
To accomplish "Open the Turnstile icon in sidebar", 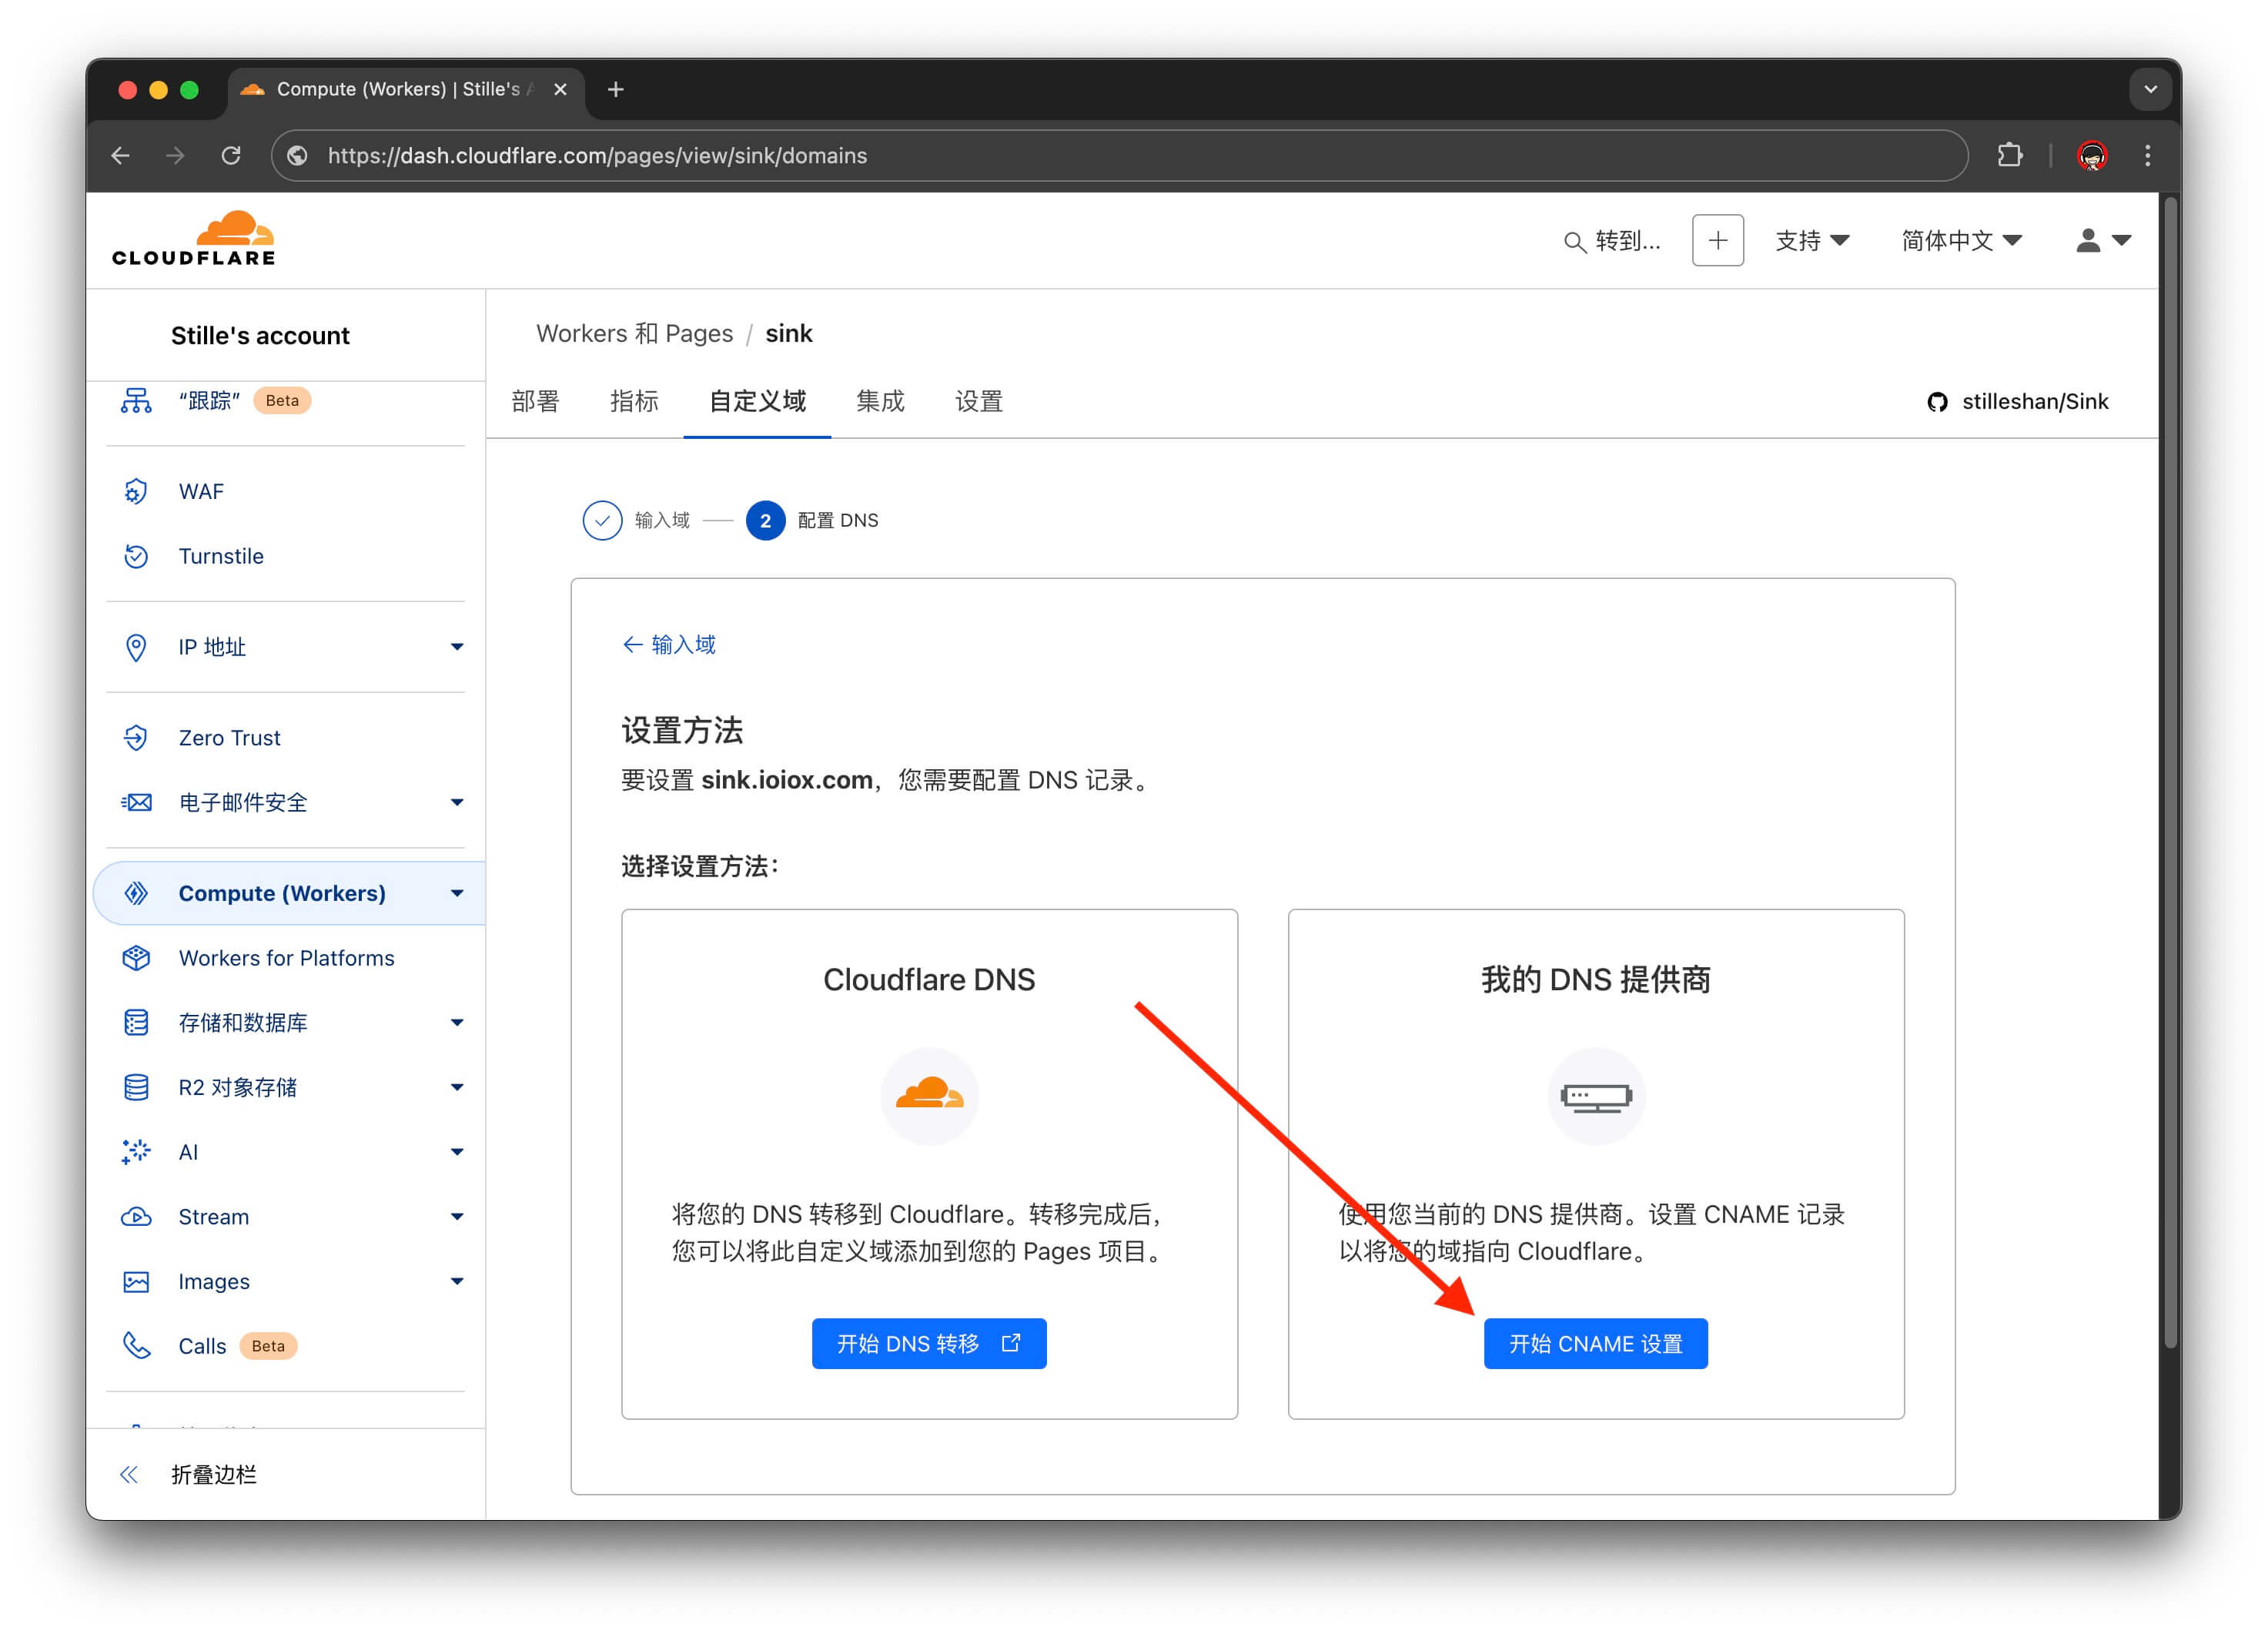I will (136, 556).
